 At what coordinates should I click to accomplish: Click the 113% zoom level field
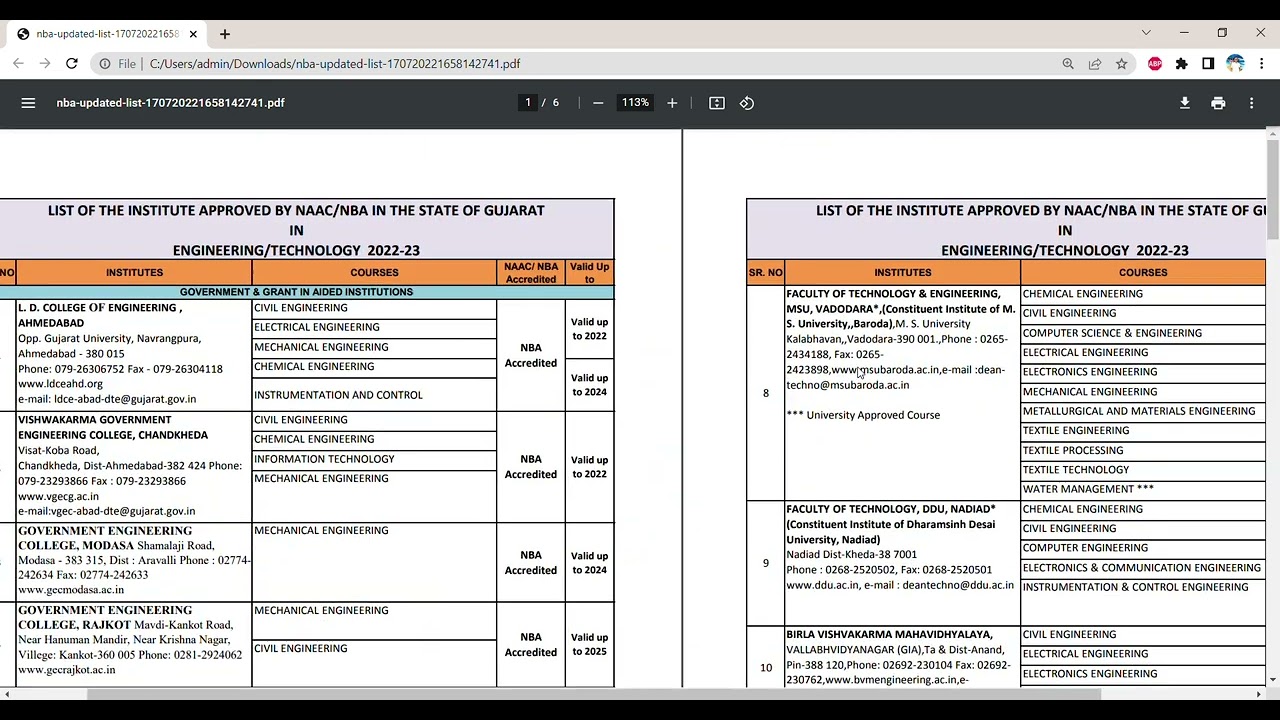[635, 103]
